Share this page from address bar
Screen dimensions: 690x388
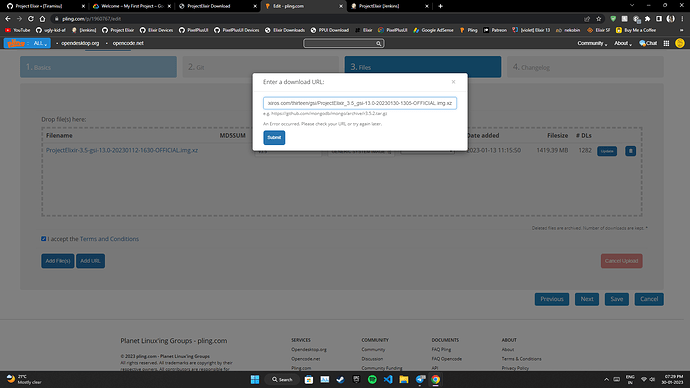pos(587,19)
